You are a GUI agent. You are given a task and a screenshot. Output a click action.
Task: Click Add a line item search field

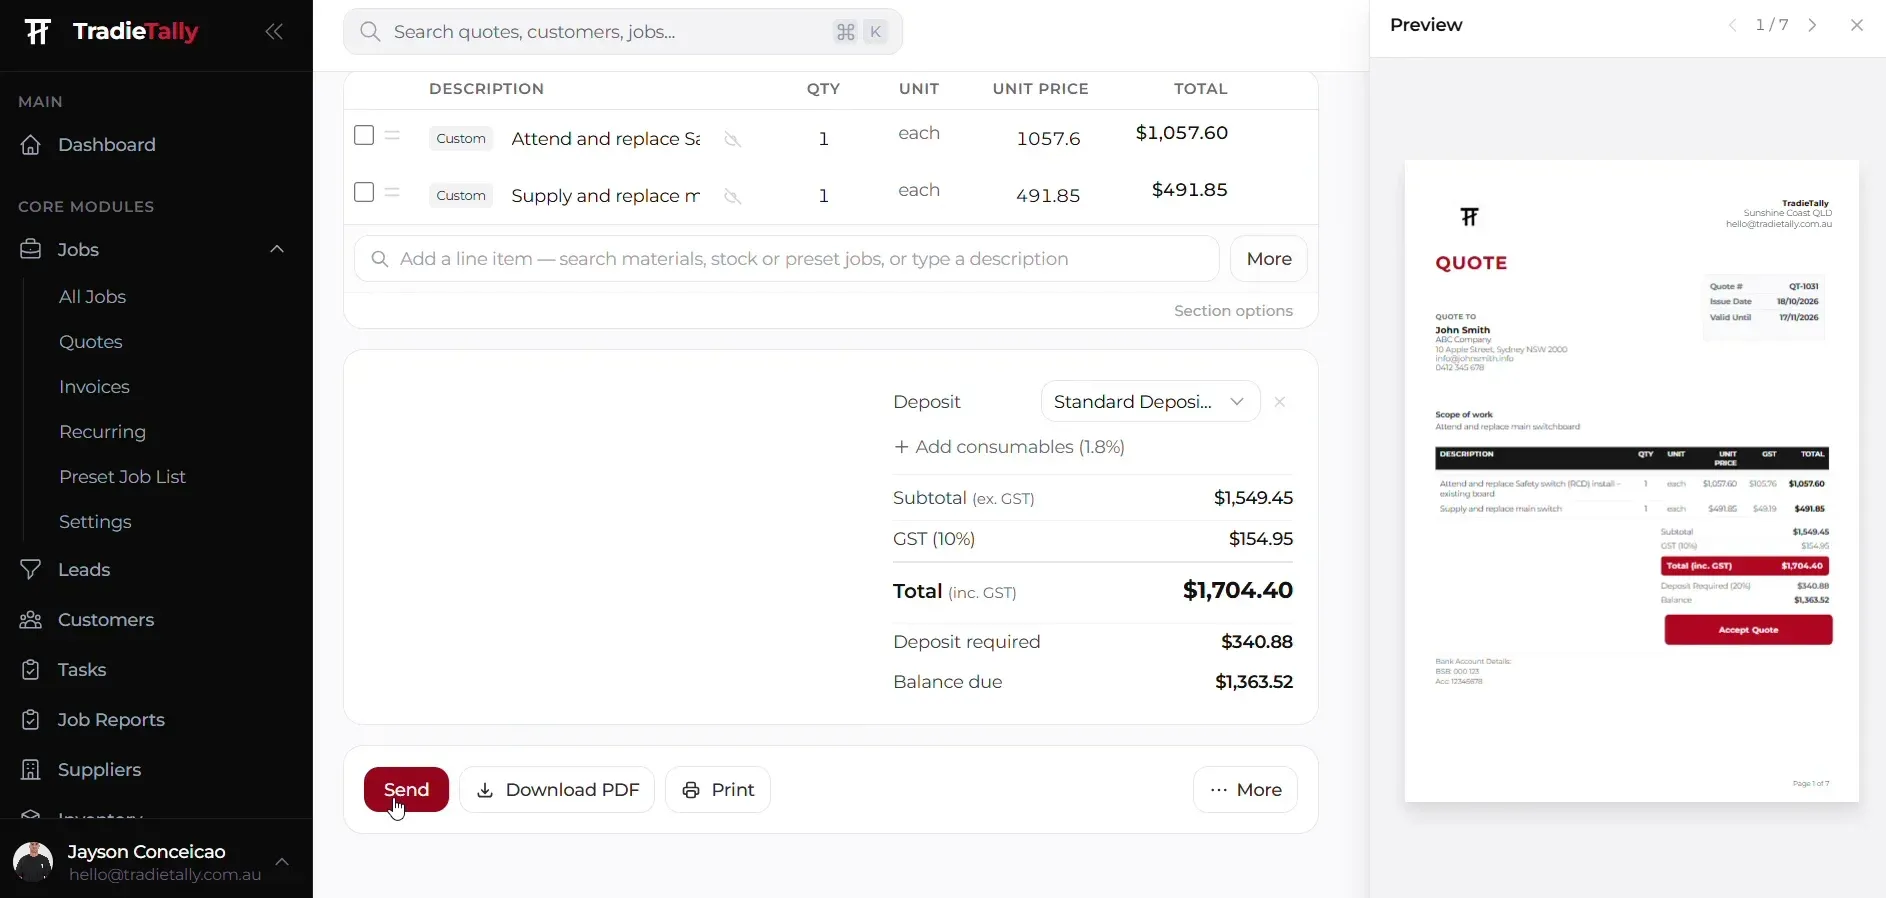click(x=786, y=259)
